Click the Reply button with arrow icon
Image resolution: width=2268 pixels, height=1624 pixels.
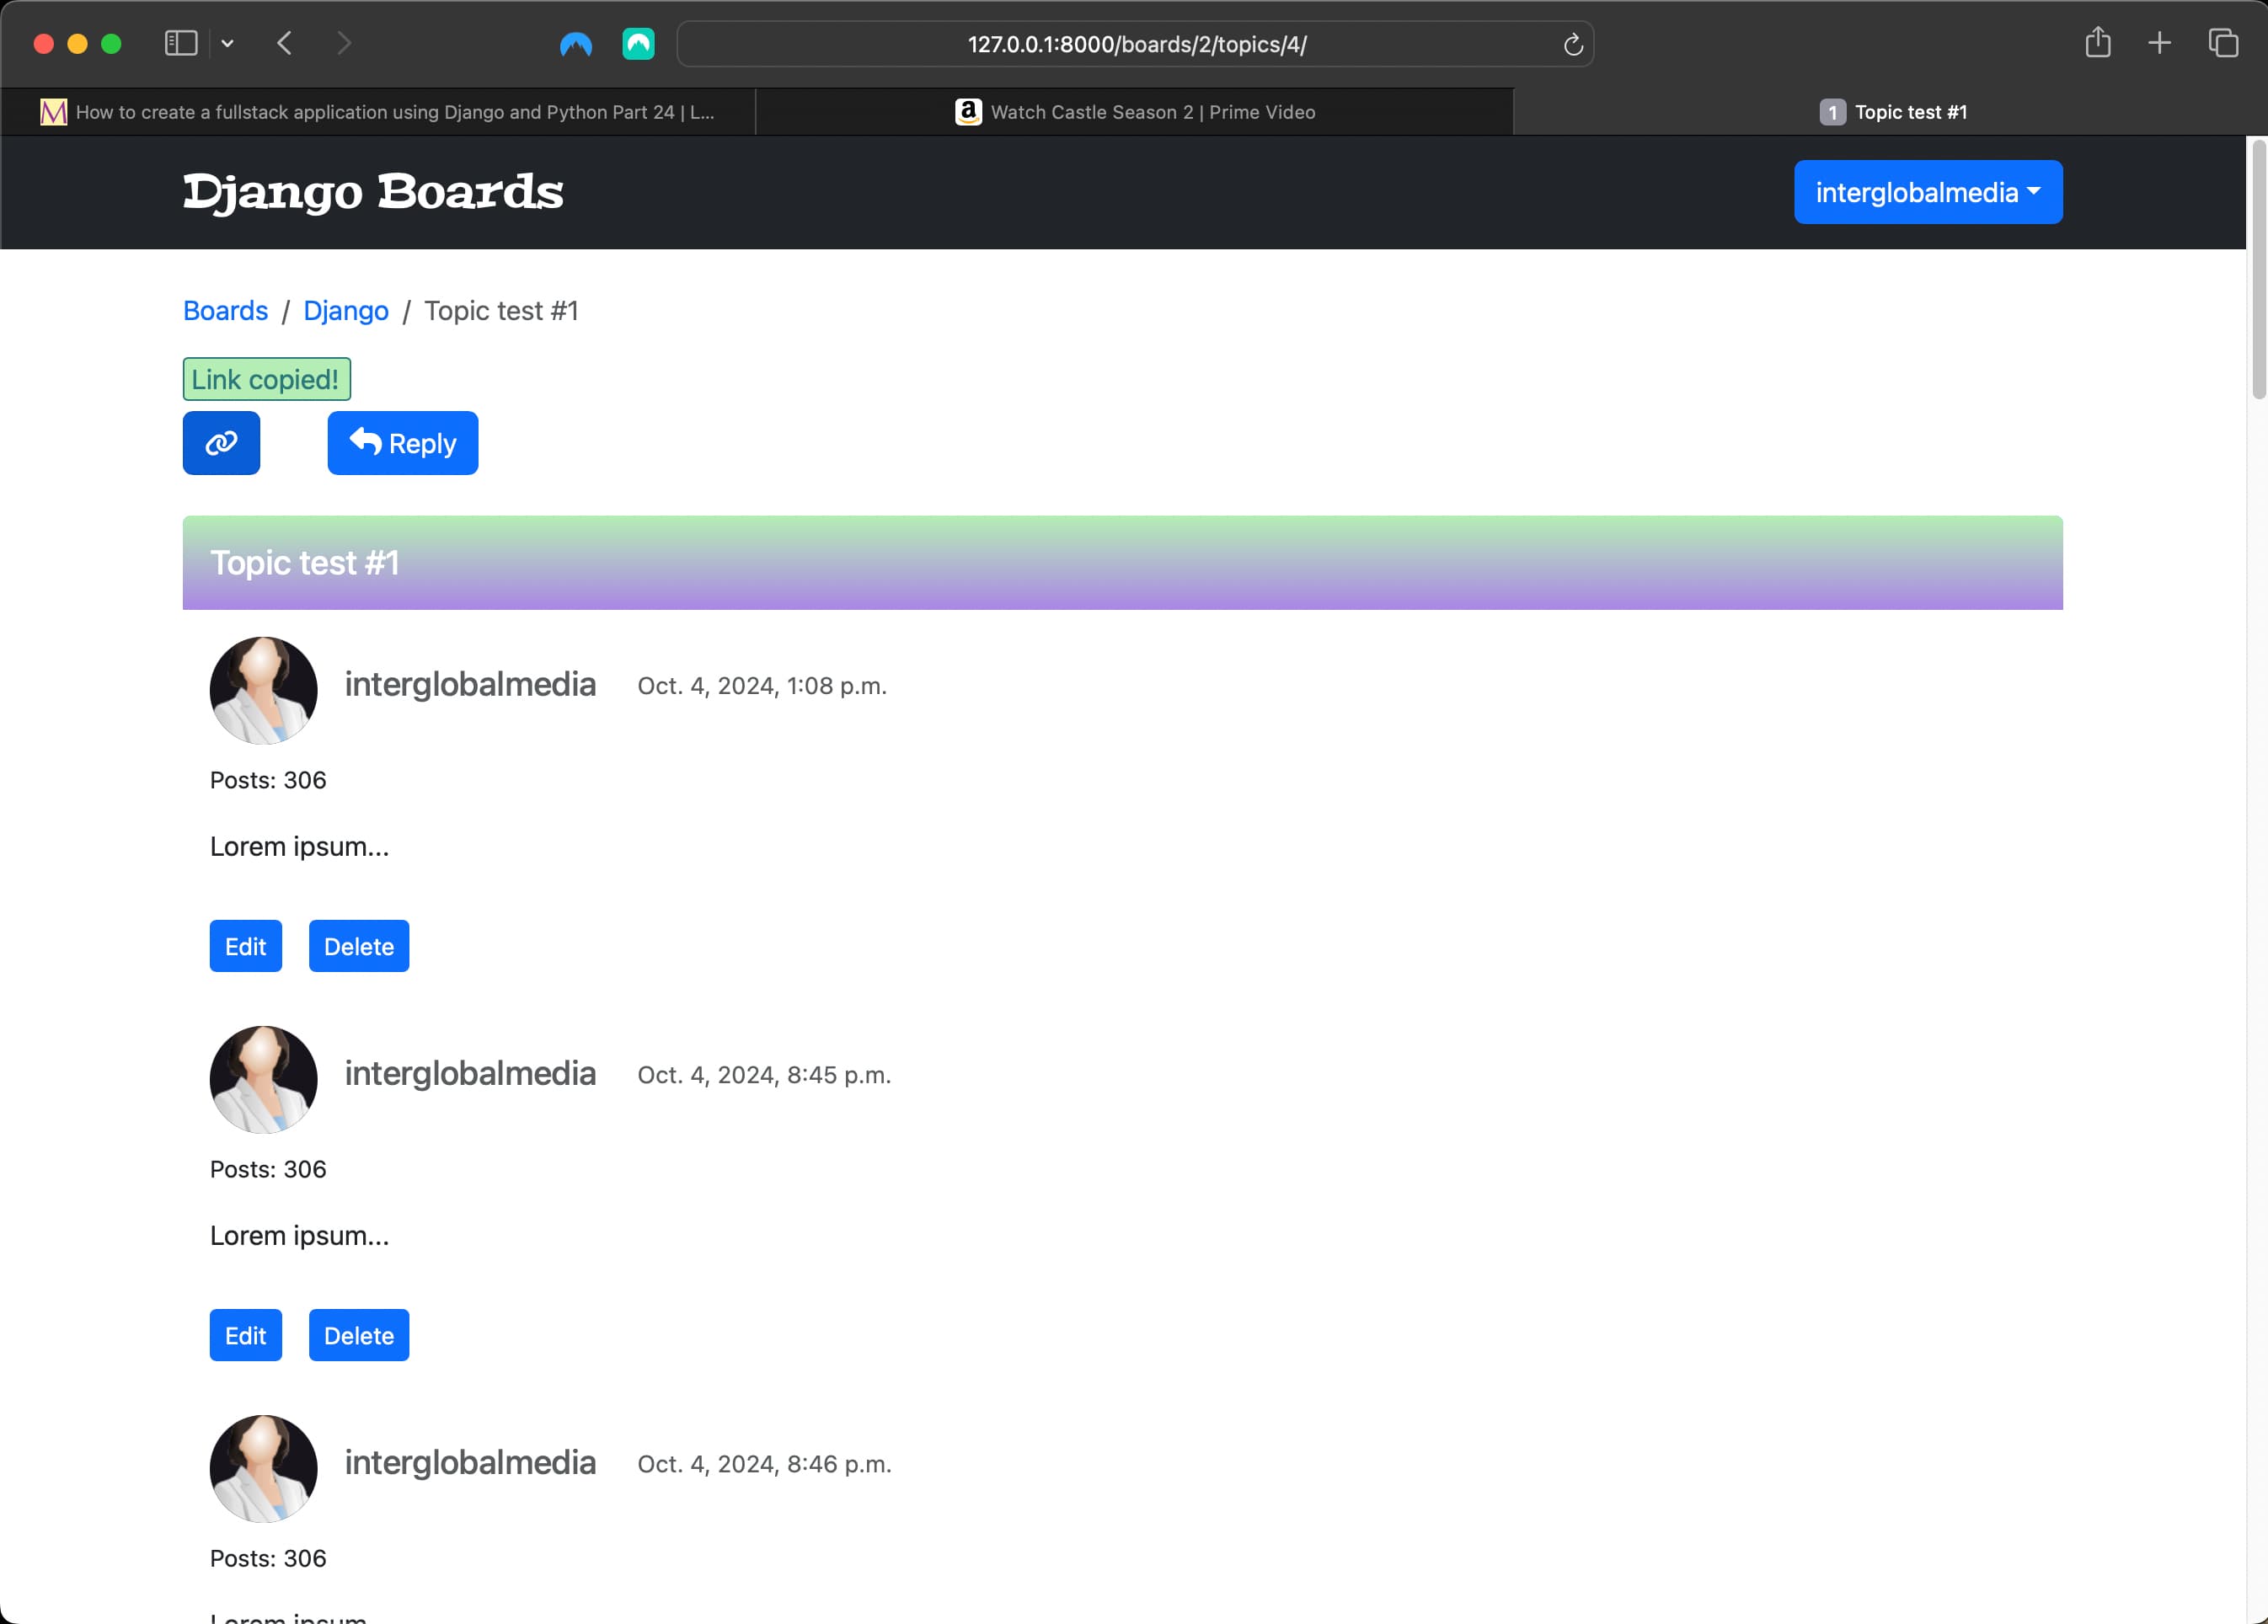coord(402,443)
